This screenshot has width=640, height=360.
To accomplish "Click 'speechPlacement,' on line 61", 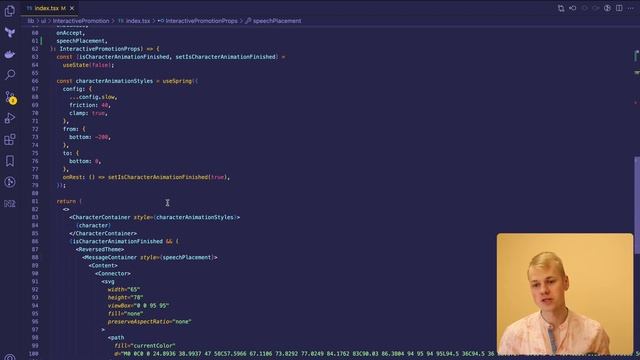I will click(x=82, y=41).
